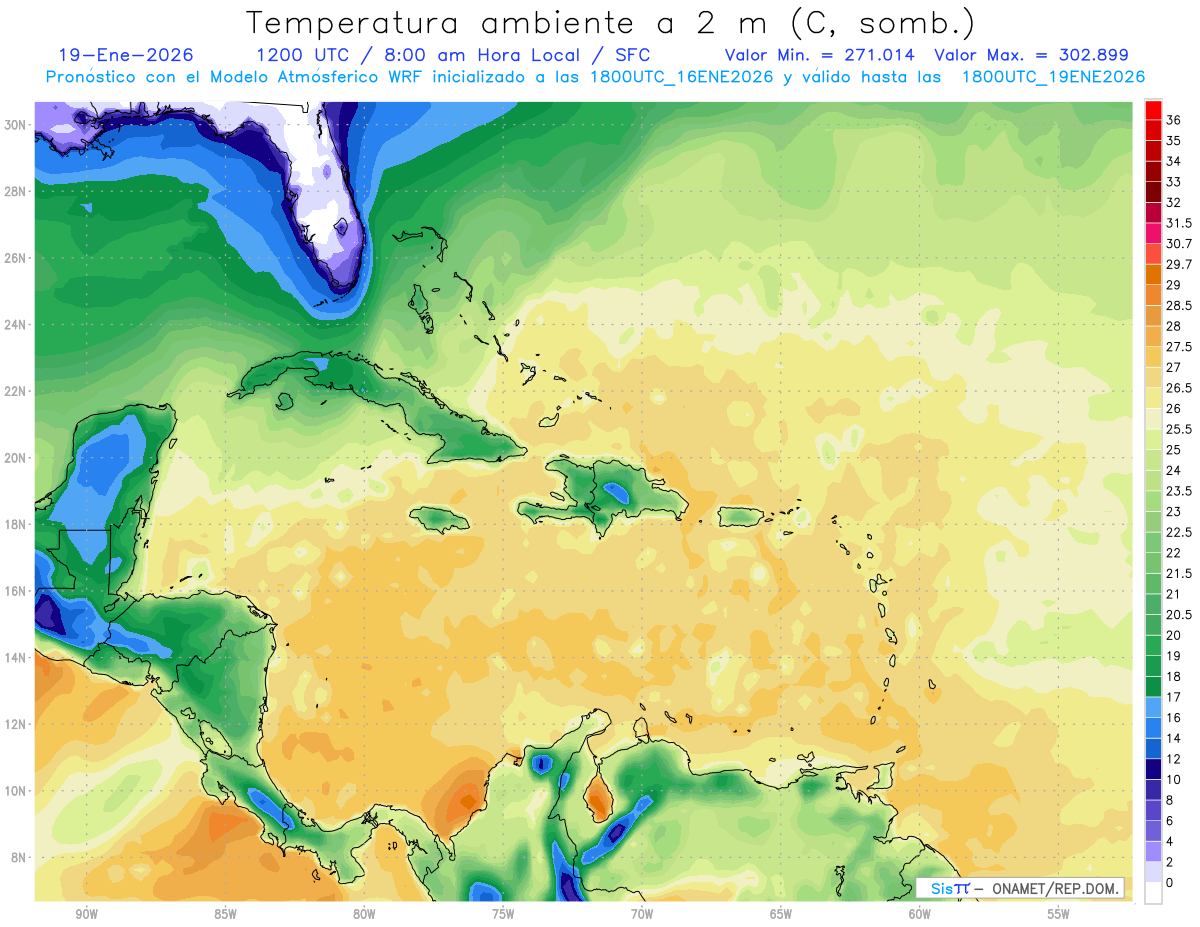Screen dimensions: 1200x927
Task: Click the '20N' latitude label
Action: (x=17, y=458)
